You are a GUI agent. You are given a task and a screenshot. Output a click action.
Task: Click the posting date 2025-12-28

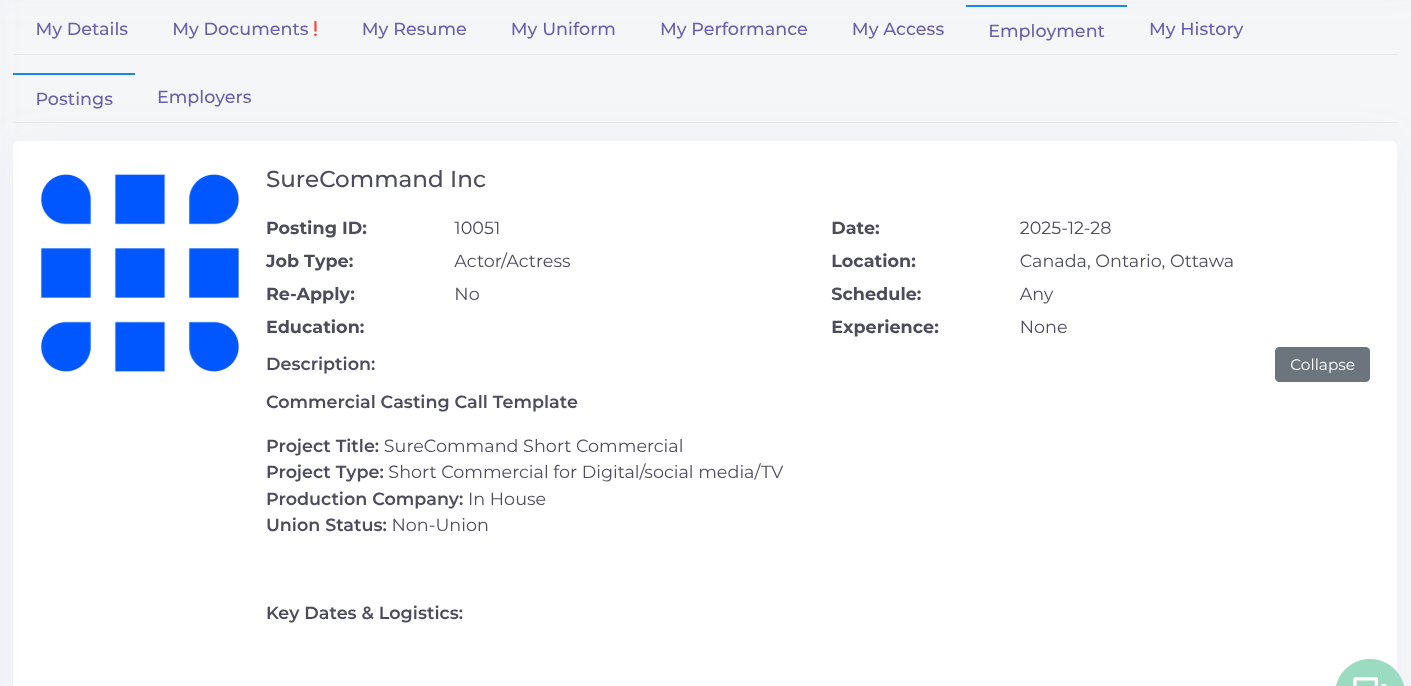[1065, 228]
